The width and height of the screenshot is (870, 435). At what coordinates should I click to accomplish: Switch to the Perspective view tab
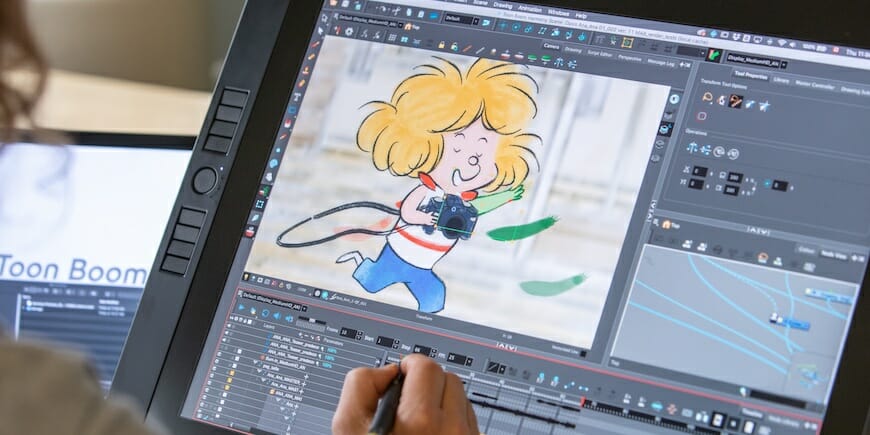pos(630,58)
